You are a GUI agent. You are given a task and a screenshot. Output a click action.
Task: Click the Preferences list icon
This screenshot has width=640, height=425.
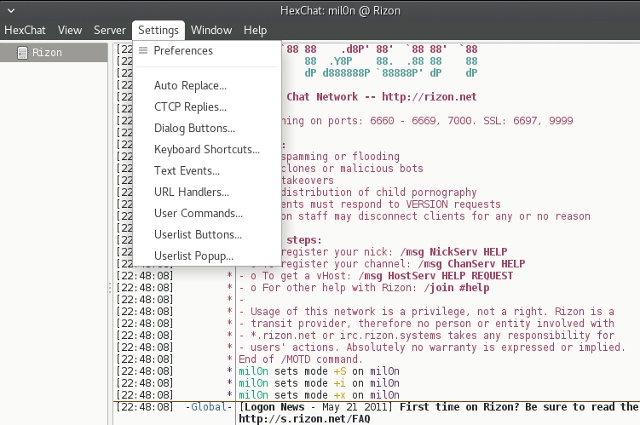pyautogui.click(x=143, y=51)
